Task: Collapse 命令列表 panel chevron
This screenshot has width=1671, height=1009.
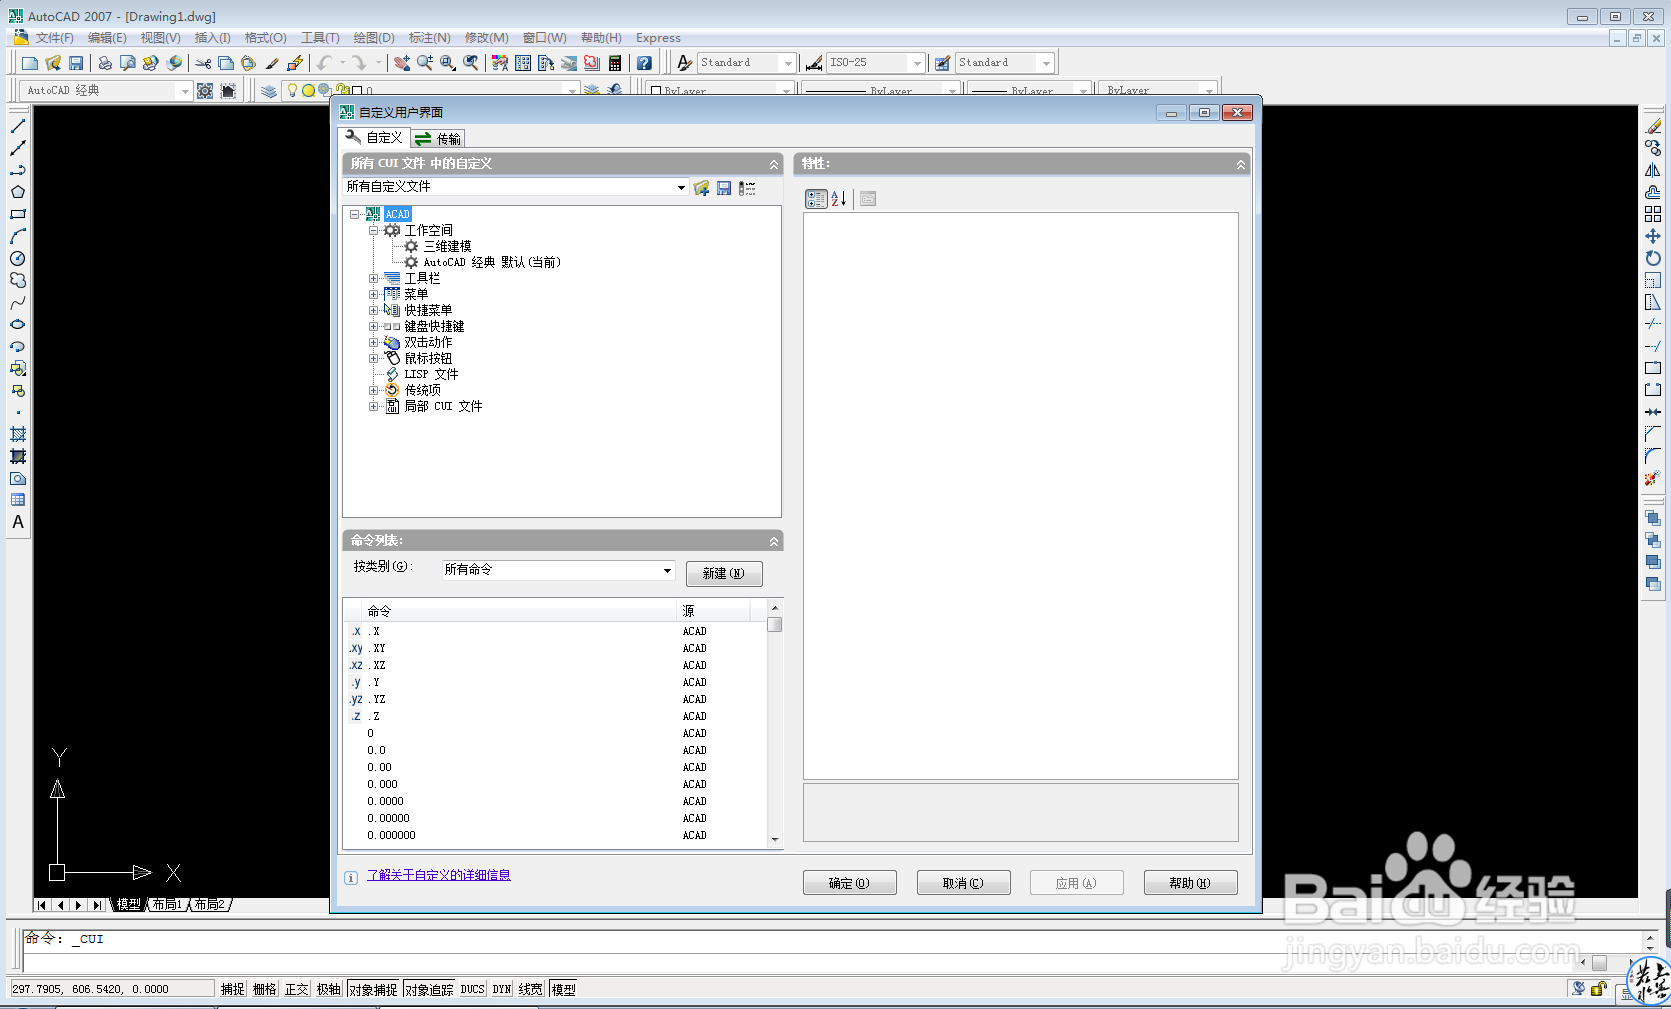Action: click(x=774, y=541)
